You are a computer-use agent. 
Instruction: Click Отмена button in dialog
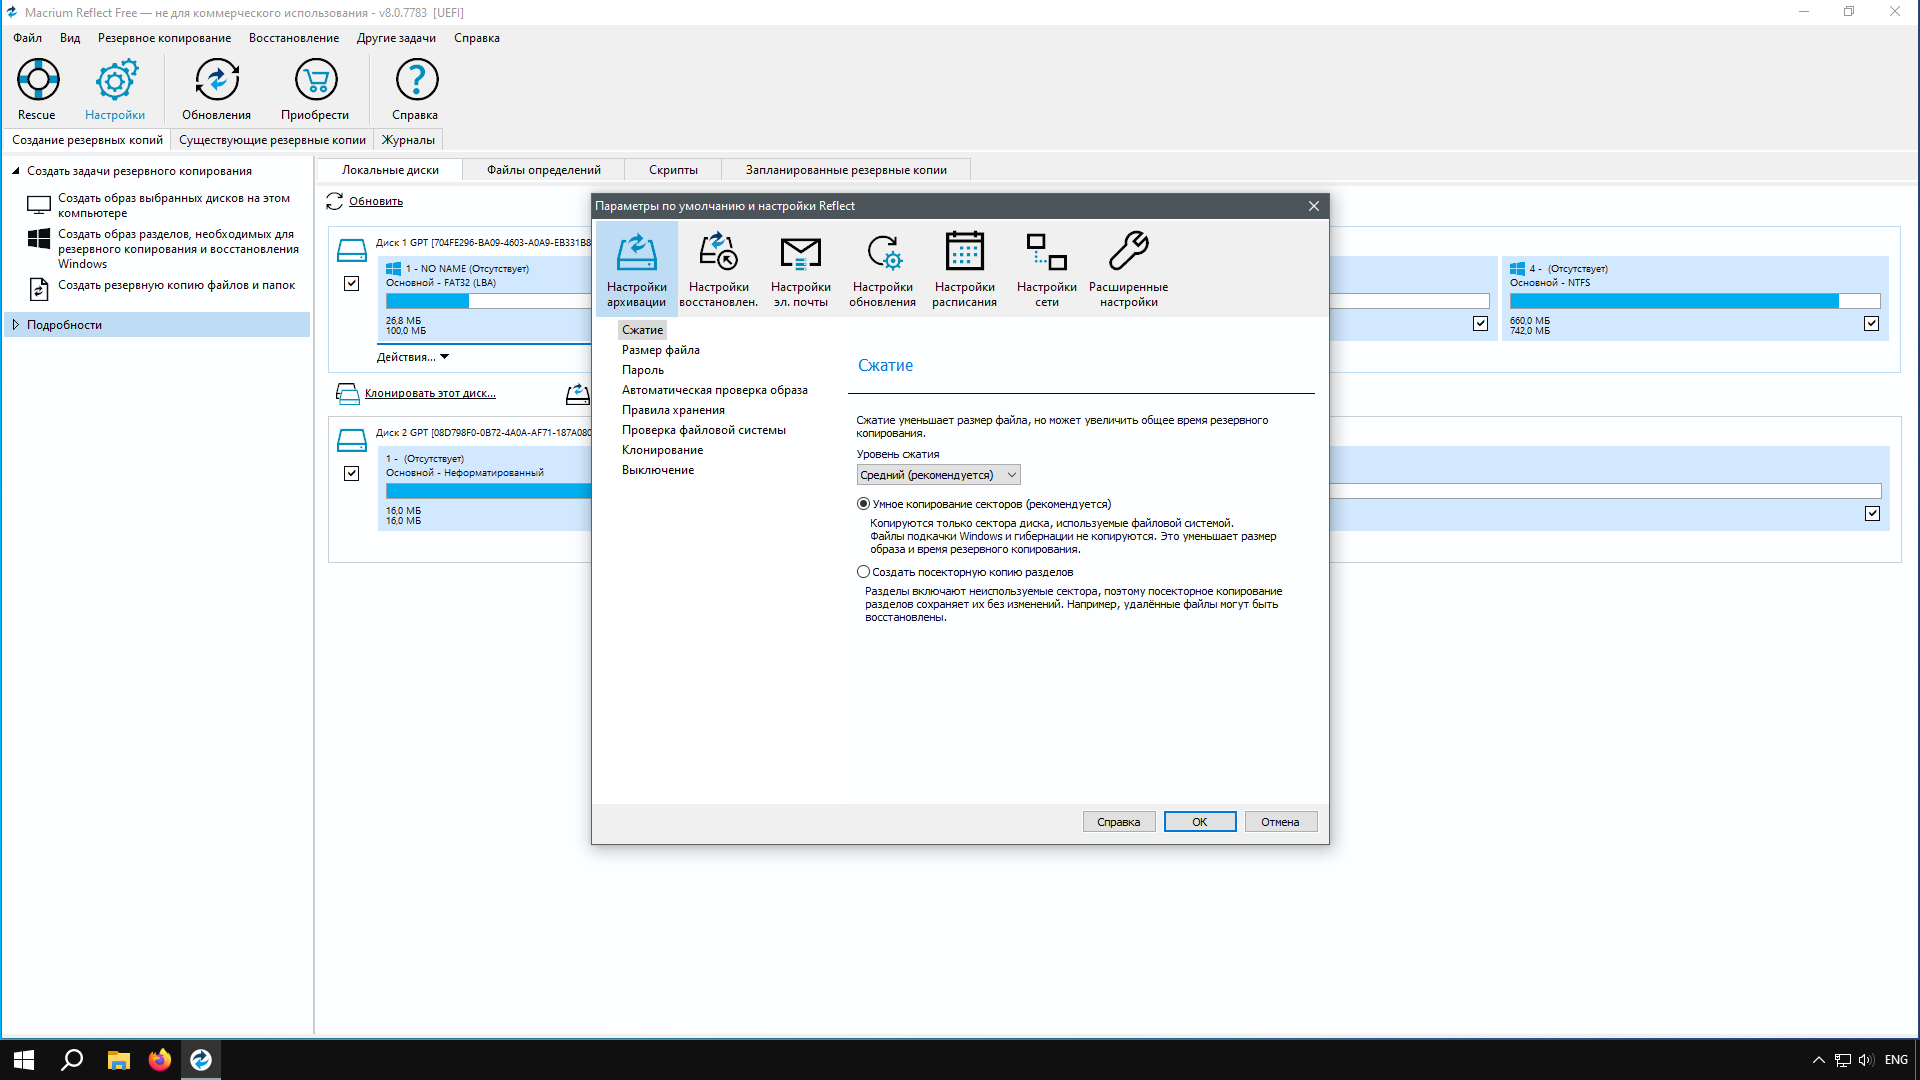coord(1280,822)
